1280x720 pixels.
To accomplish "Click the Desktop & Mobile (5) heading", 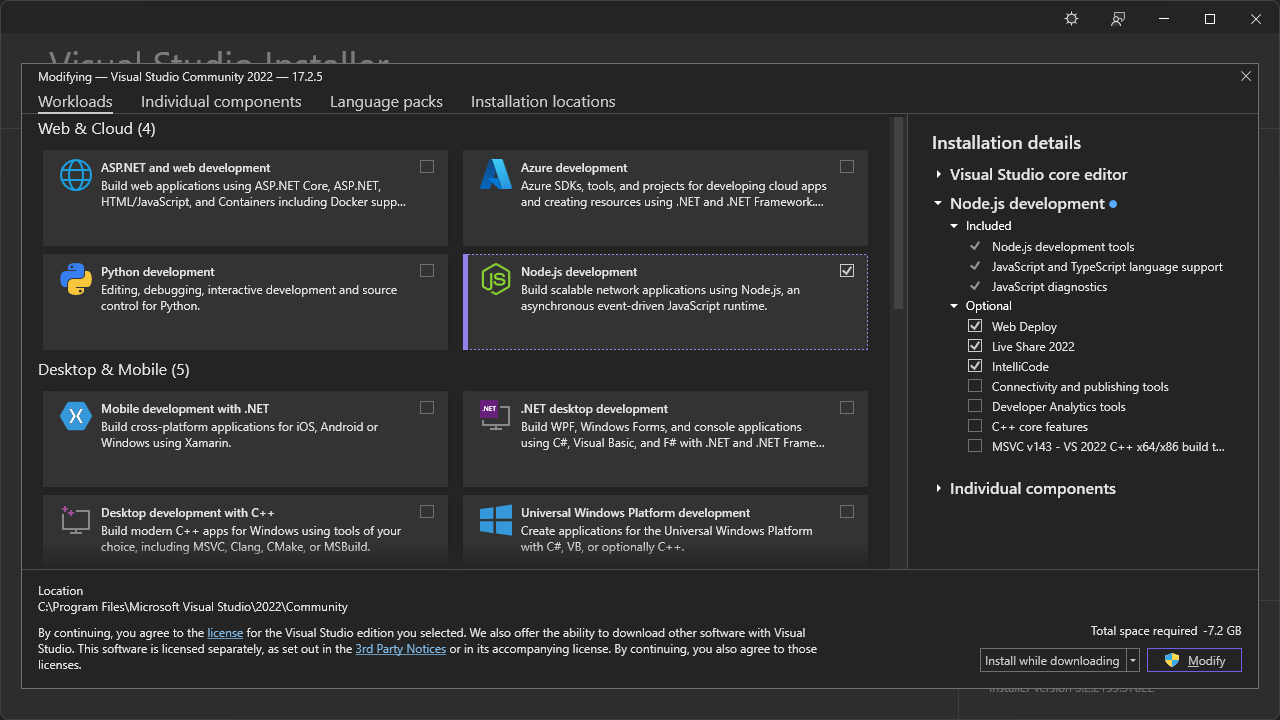I will pyautogui.click(x=114, y=369).
